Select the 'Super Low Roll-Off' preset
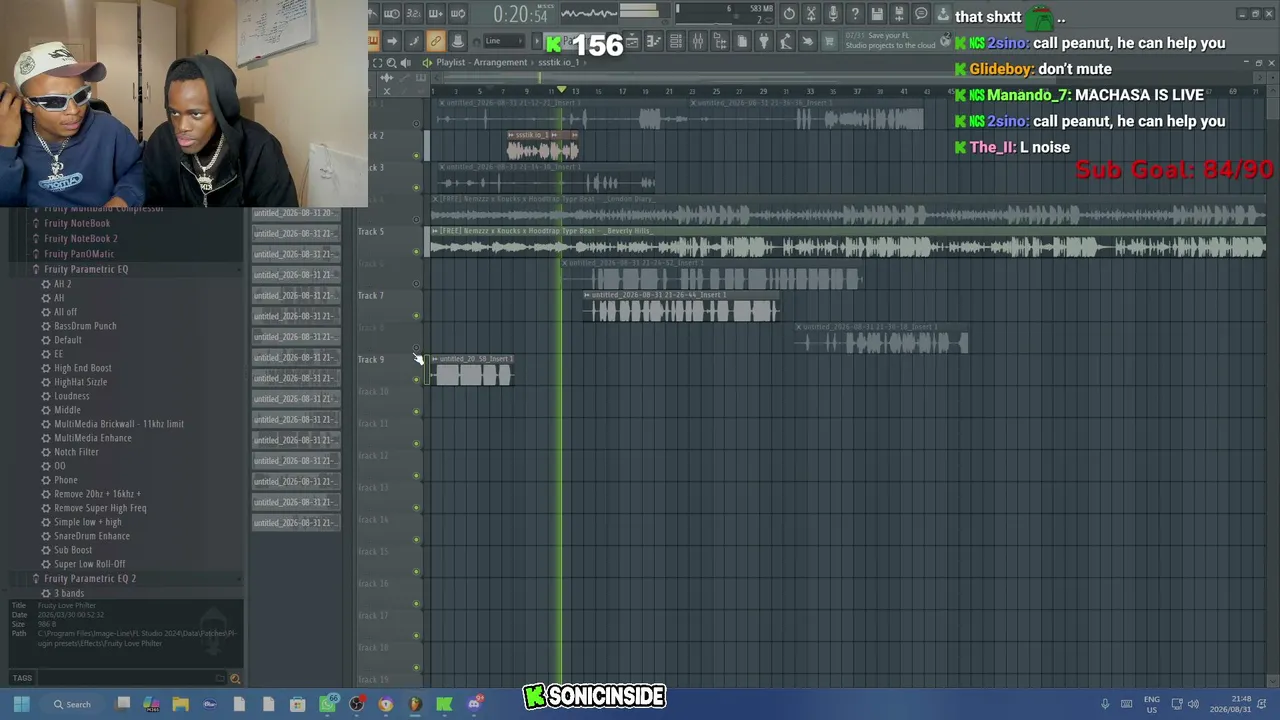The width and height of the screenshot is (1280, 720). click(90, 564)
